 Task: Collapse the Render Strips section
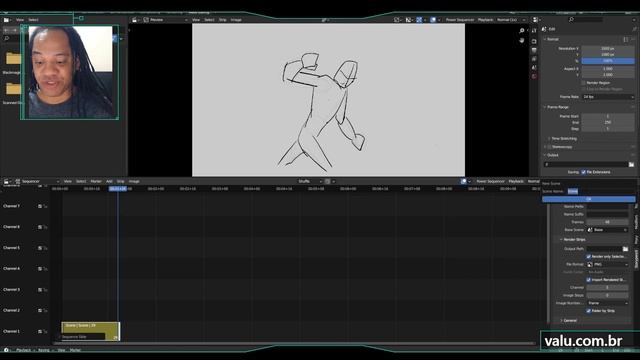(x=573, y=240)
